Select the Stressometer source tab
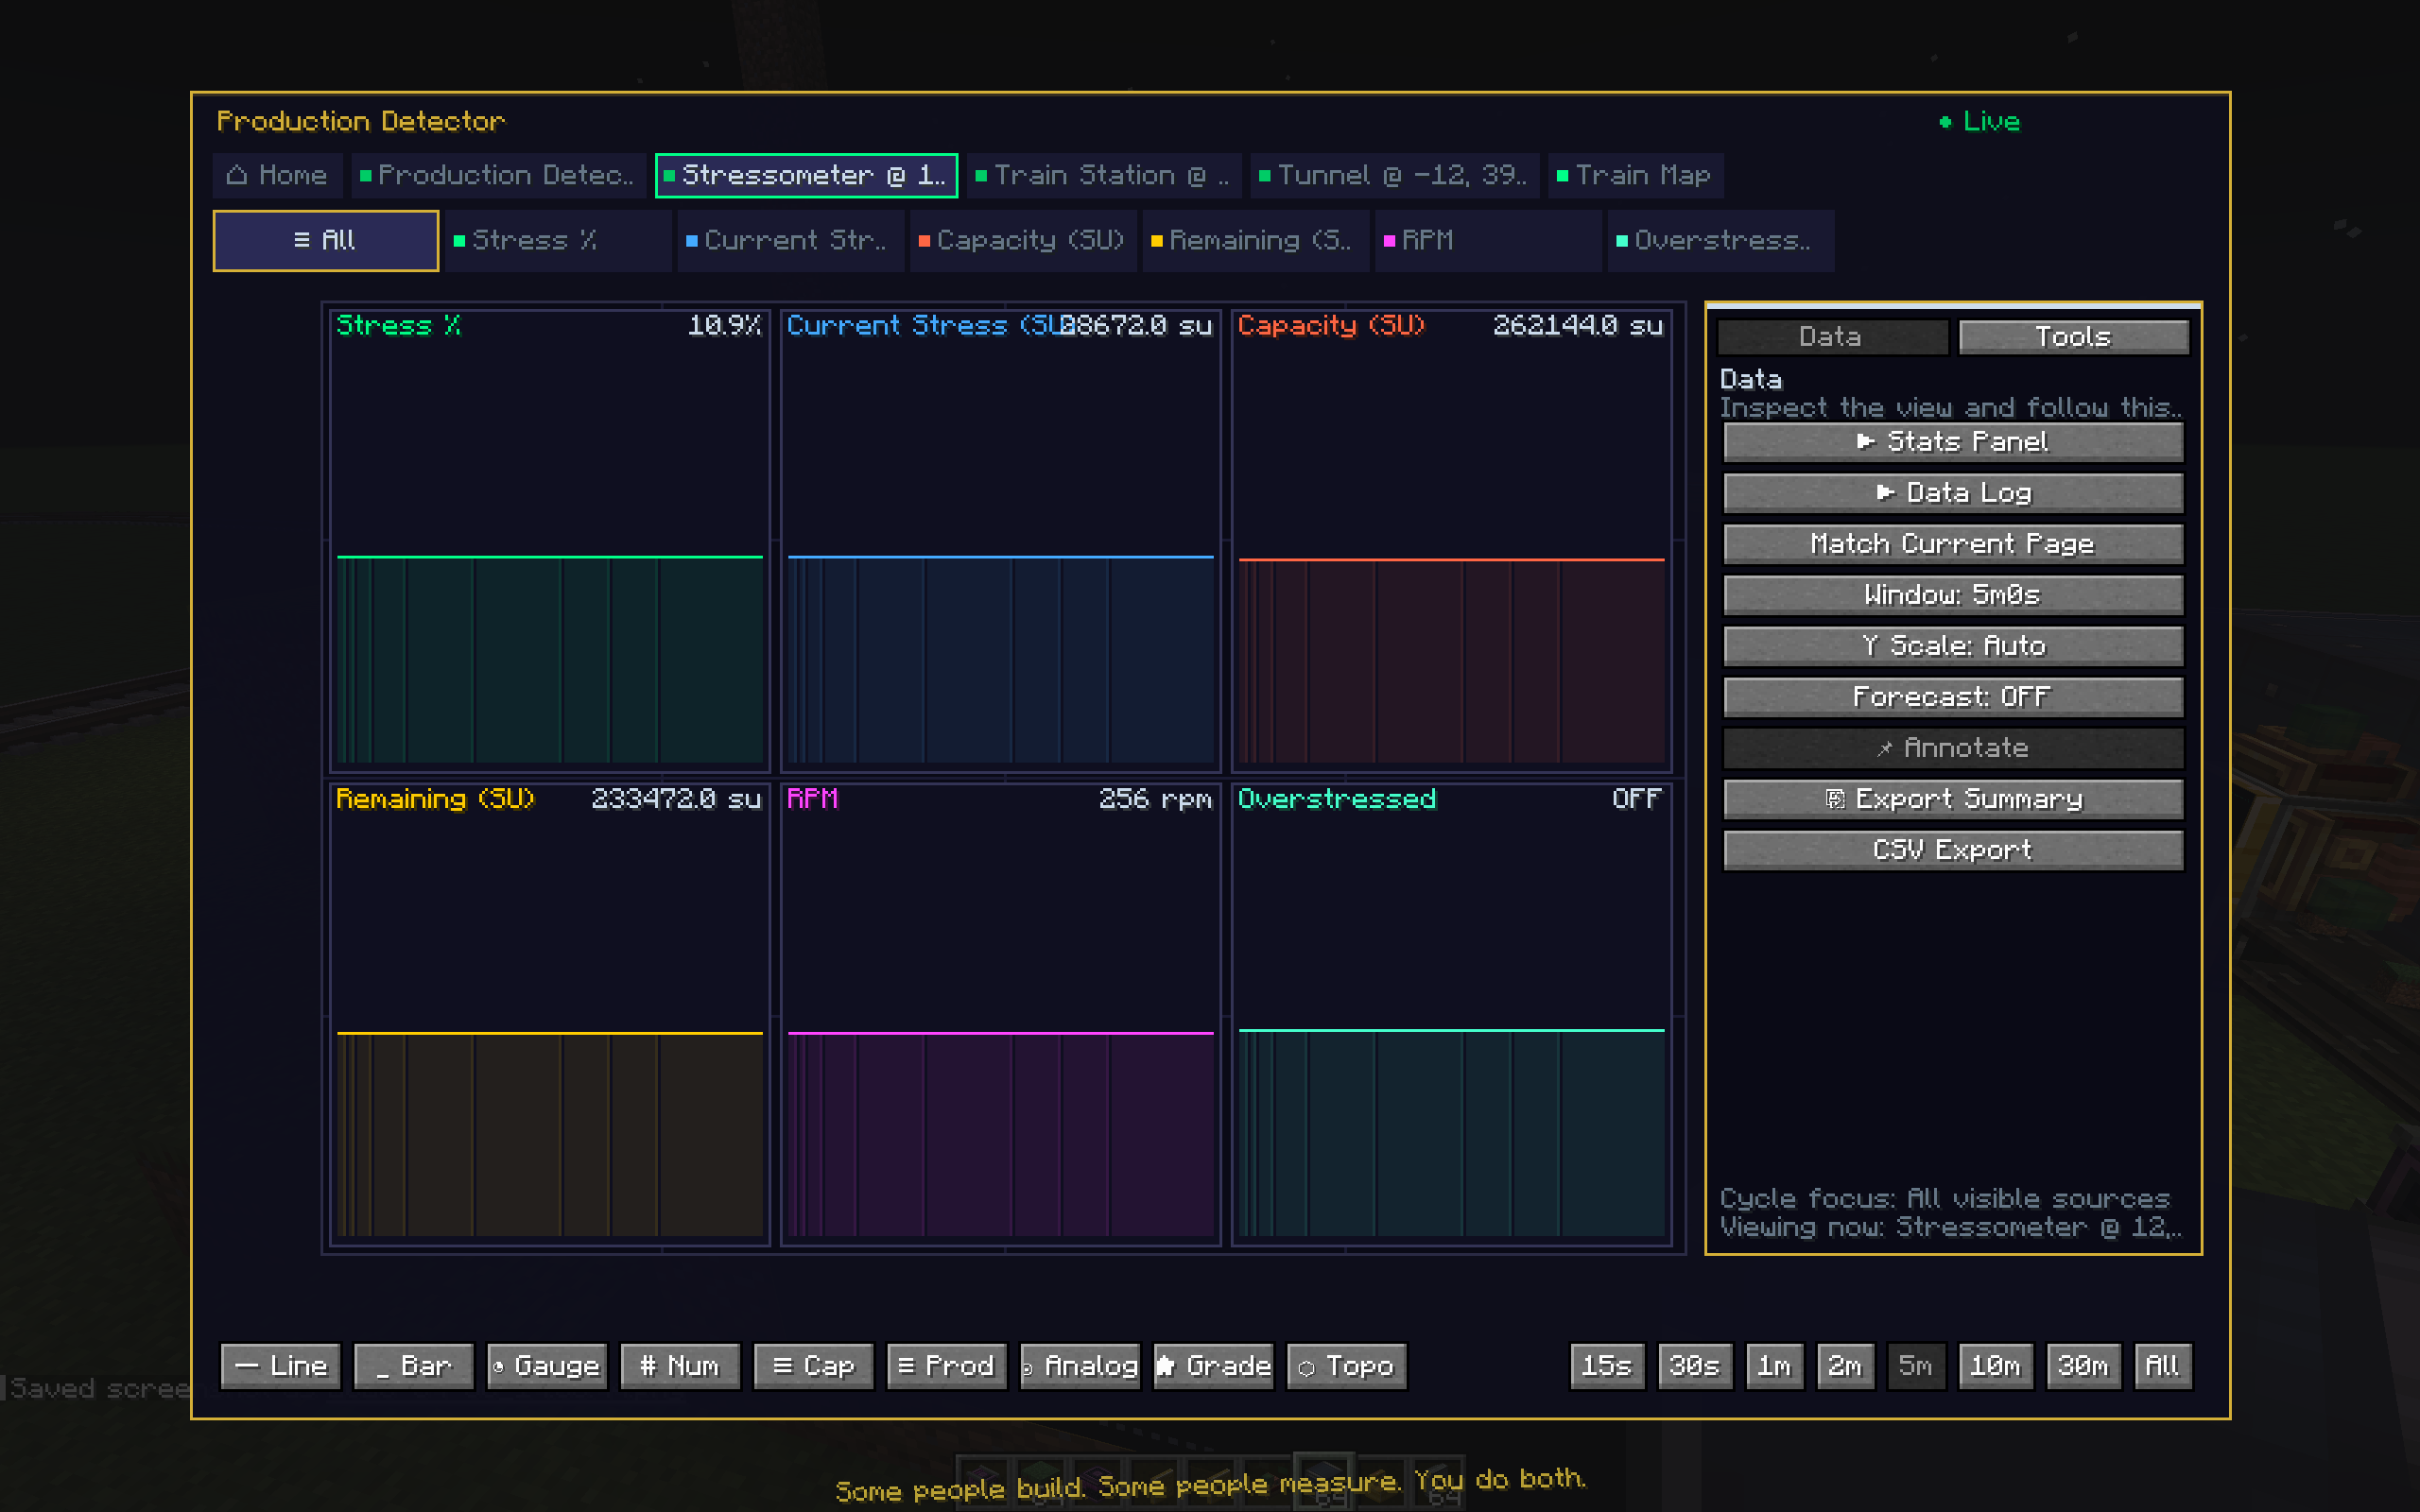This screenshot has width=2420, height=1512. 806,175
